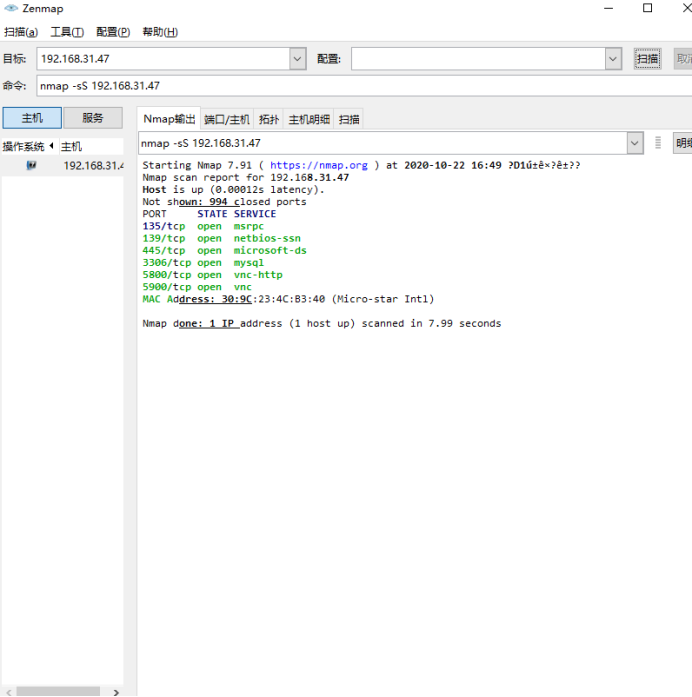Click the command field nmap -sS
The height and width of the screenshot is (697, 692).
(364, 86)
